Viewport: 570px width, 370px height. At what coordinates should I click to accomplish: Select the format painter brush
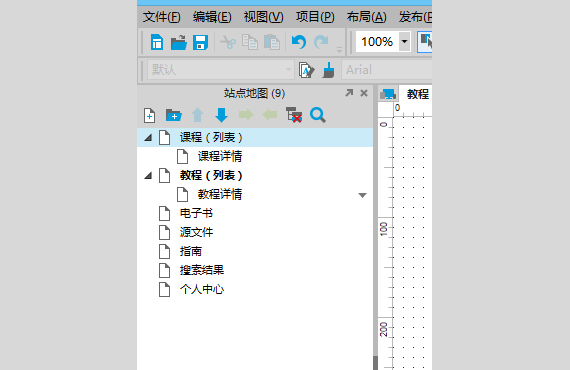coord(329,70)
